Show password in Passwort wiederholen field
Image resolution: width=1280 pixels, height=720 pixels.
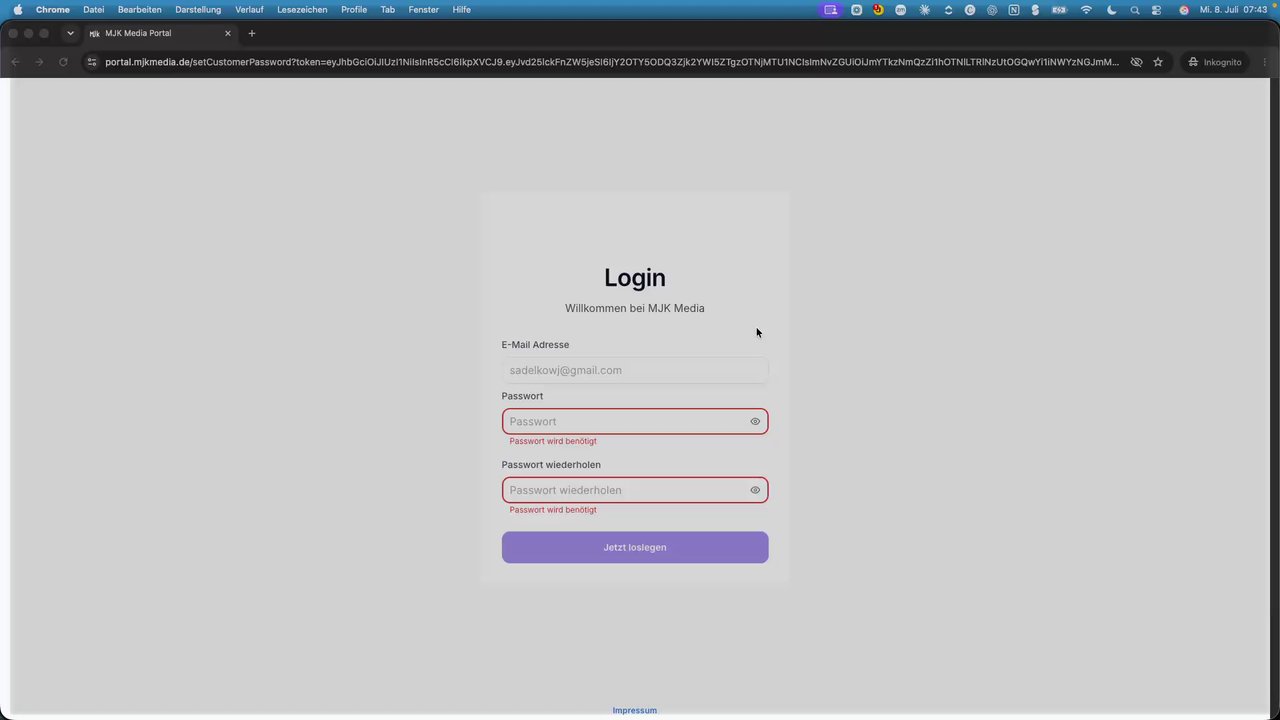tap(755, 490)
